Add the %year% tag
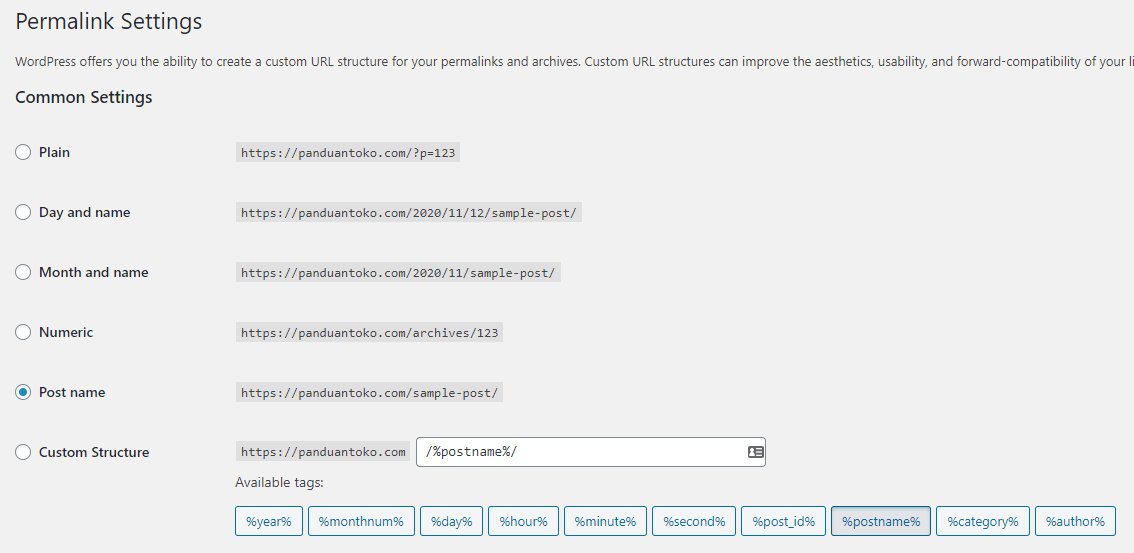This screenshot has height=553, width=1134. click(x=268, y=521)
